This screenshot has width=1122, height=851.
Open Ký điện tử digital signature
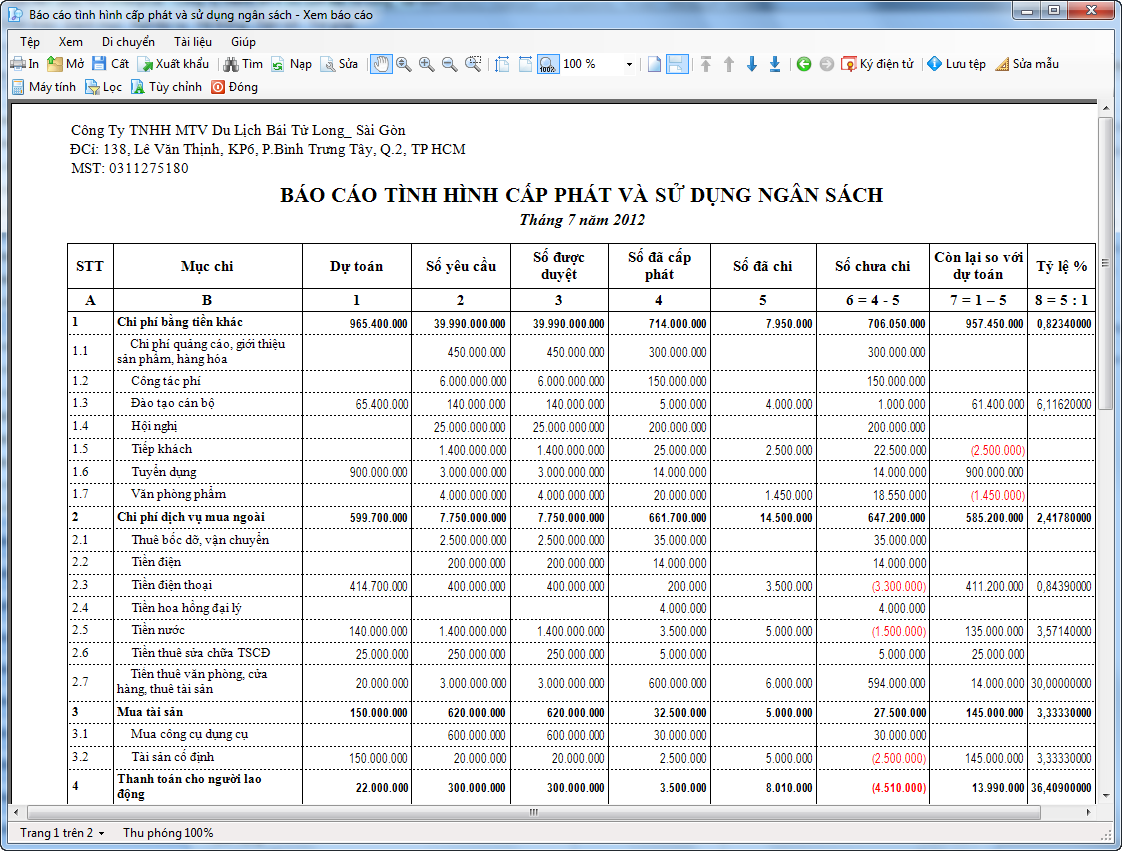(x=878, y=64)
